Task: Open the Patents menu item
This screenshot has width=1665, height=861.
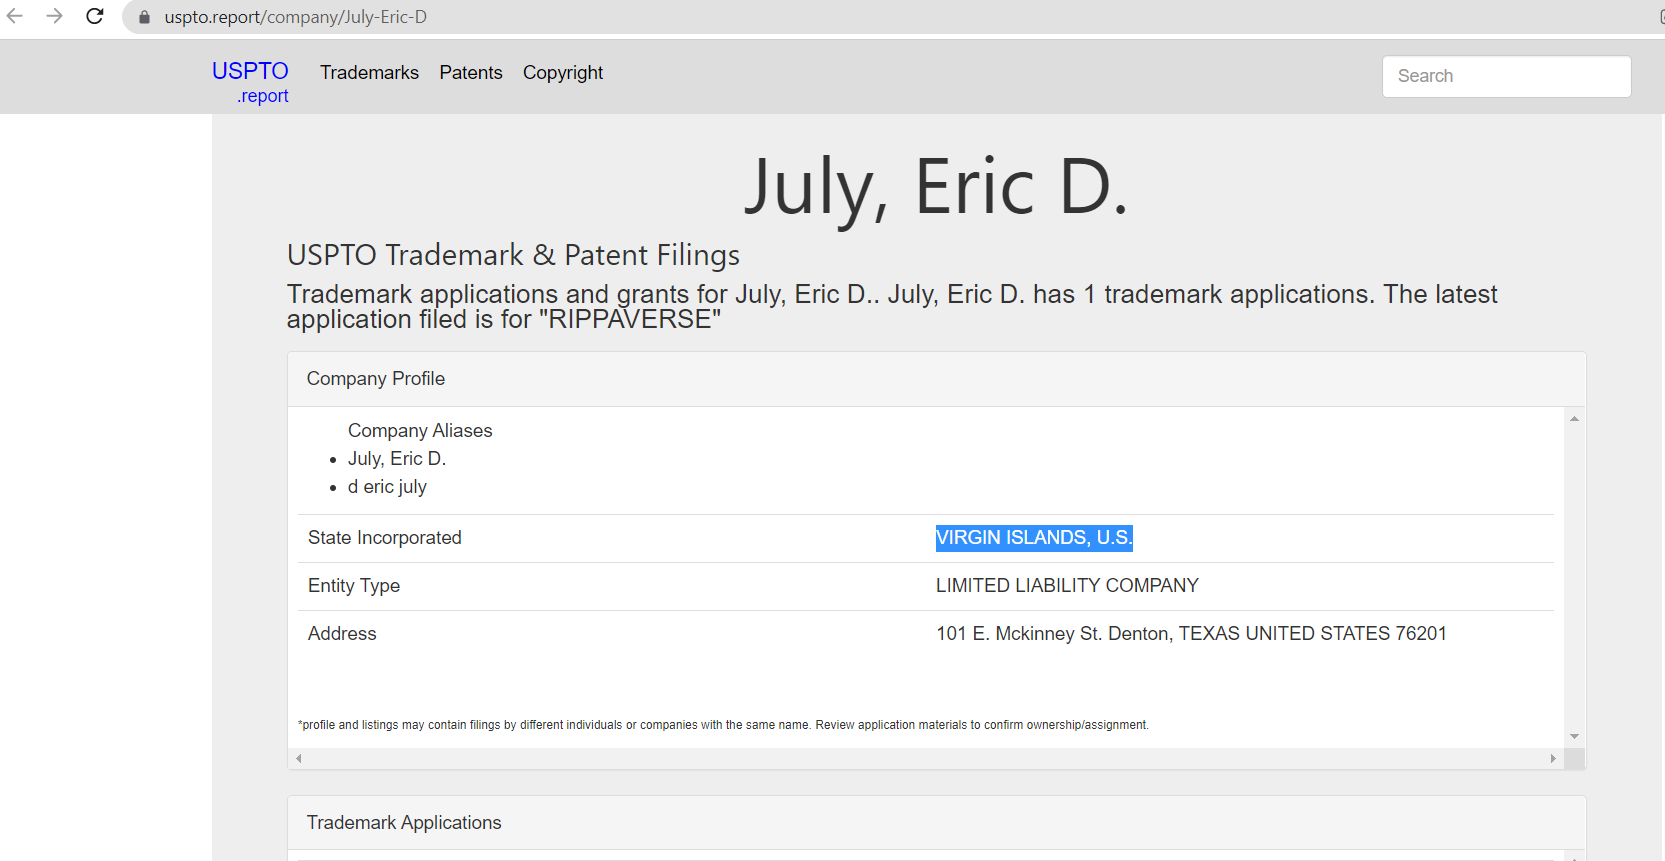Action: click(x=471, y=72)
